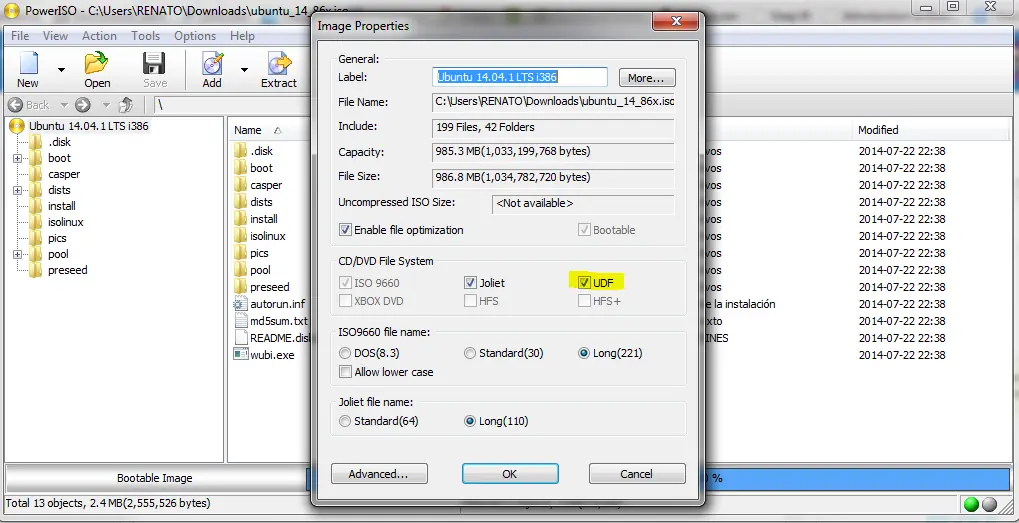Click the dists folder icon in file list

point(240,202)
